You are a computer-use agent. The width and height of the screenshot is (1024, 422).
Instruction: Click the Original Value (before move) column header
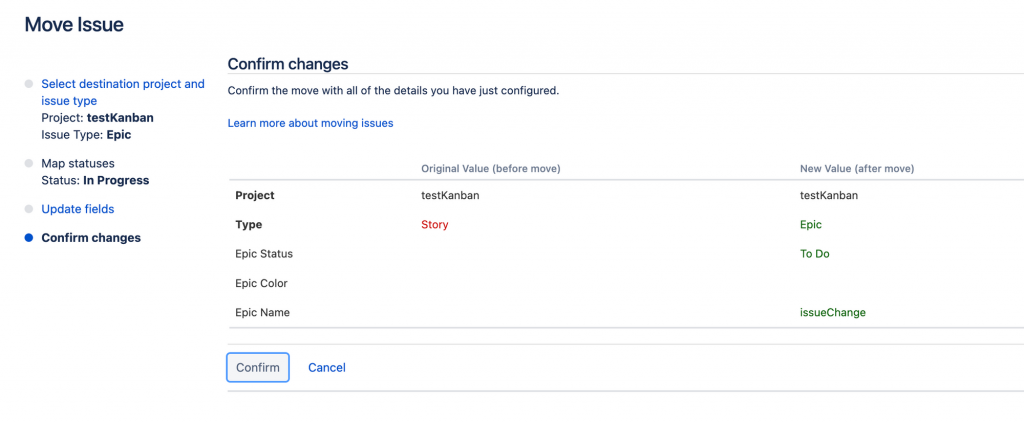click(490, 168)
